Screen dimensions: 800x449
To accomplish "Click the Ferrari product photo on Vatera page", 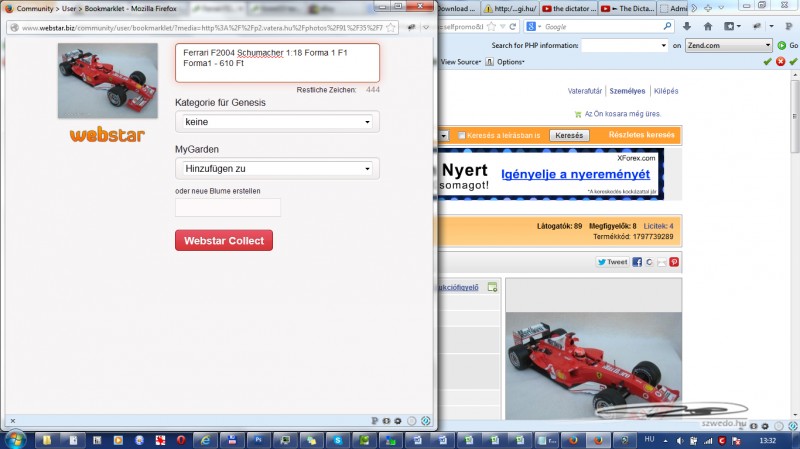I will coord(593,365).
